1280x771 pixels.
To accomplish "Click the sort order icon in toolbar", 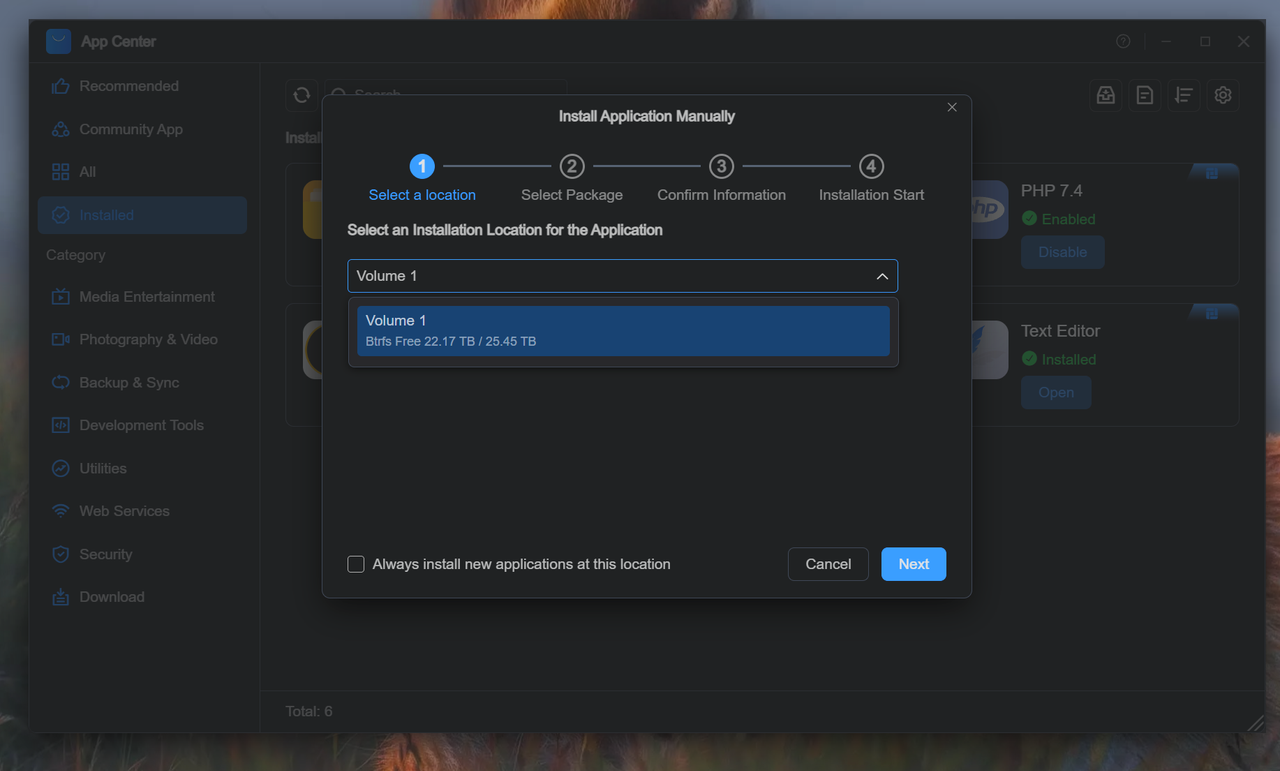I will click(1184, 95).
